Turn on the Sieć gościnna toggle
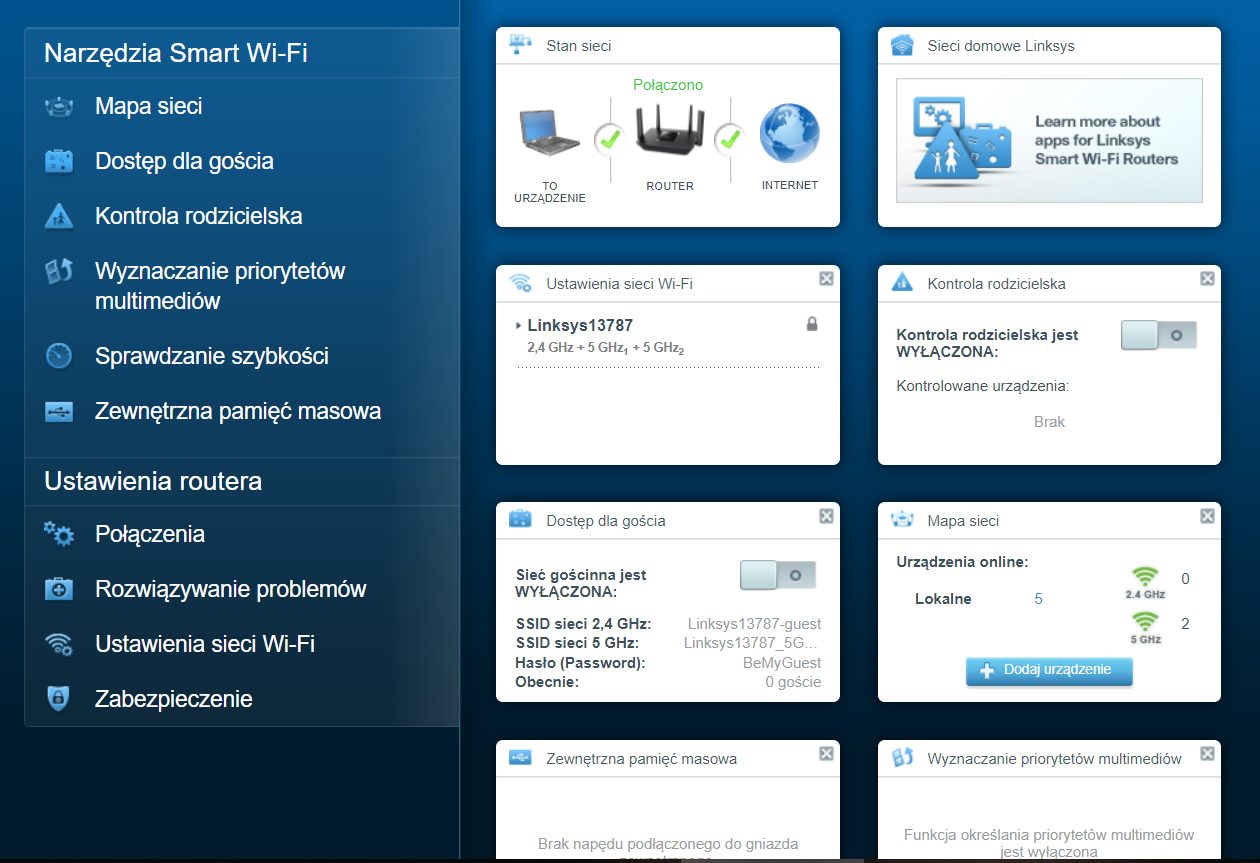Viewport: 1260px width, 863px height. coord(778,575)
